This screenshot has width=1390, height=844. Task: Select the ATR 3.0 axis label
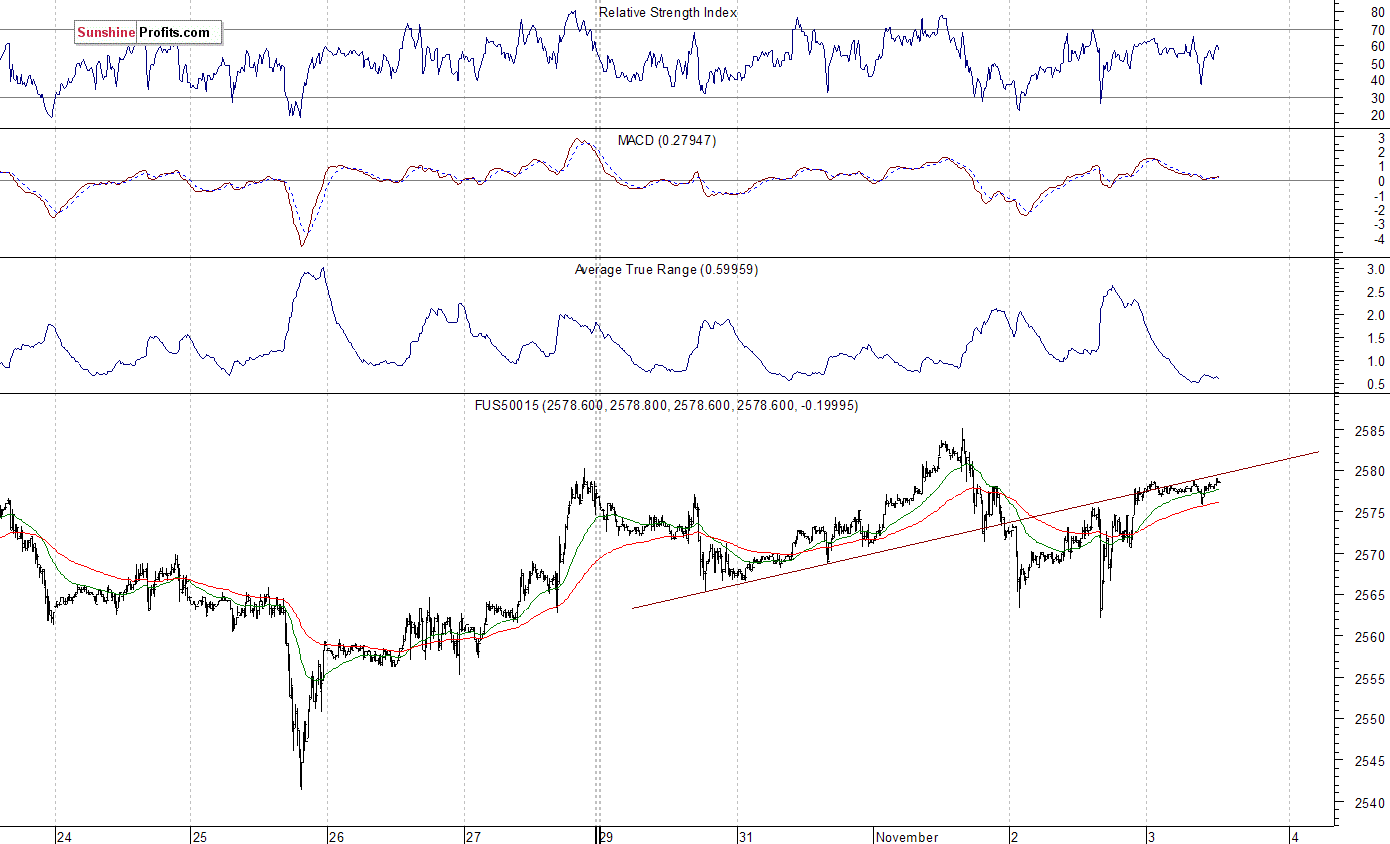tap(1376, 270)
